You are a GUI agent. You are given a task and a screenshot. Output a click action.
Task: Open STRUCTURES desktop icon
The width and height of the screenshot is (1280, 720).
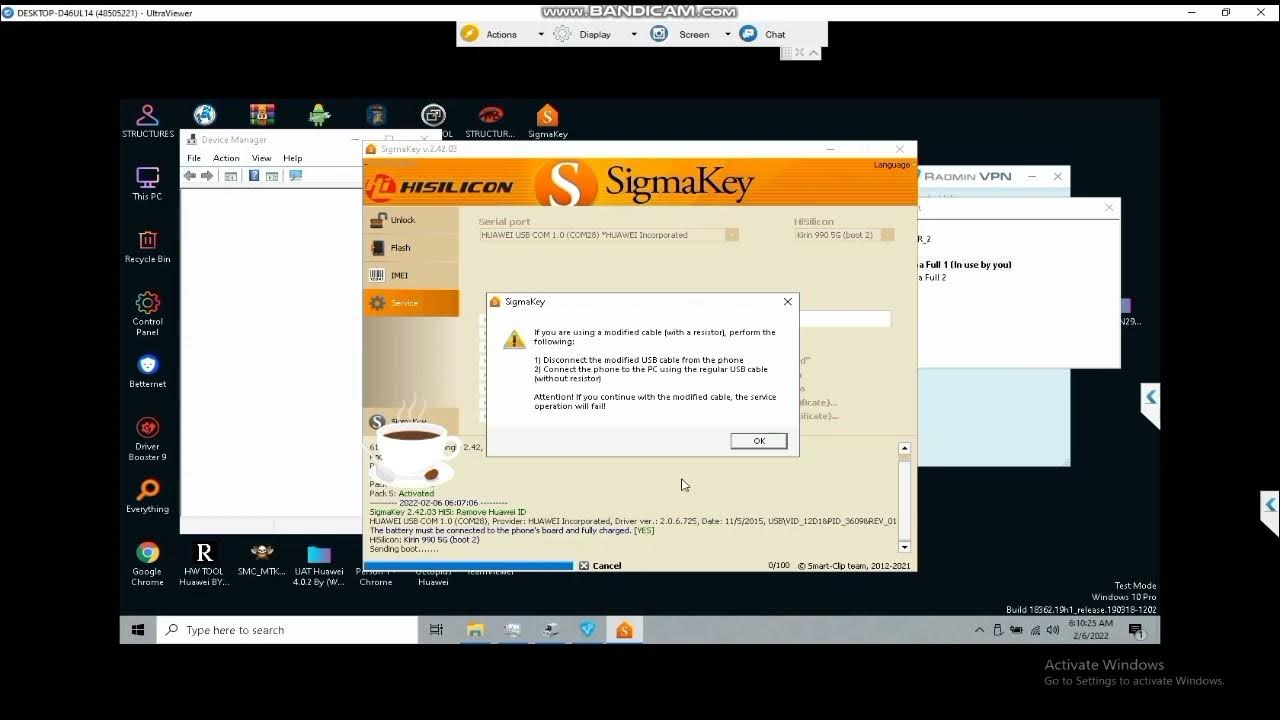[x=148, y=121]
